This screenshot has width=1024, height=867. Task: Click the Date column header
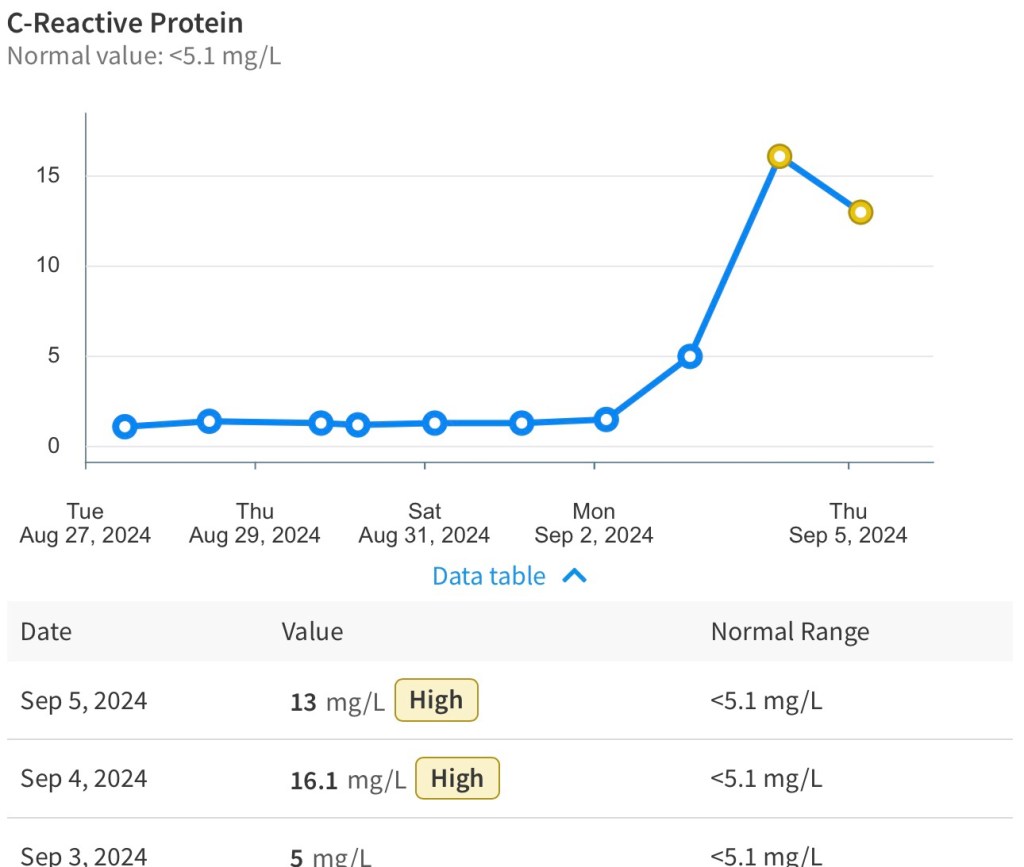tap(46, 631)
